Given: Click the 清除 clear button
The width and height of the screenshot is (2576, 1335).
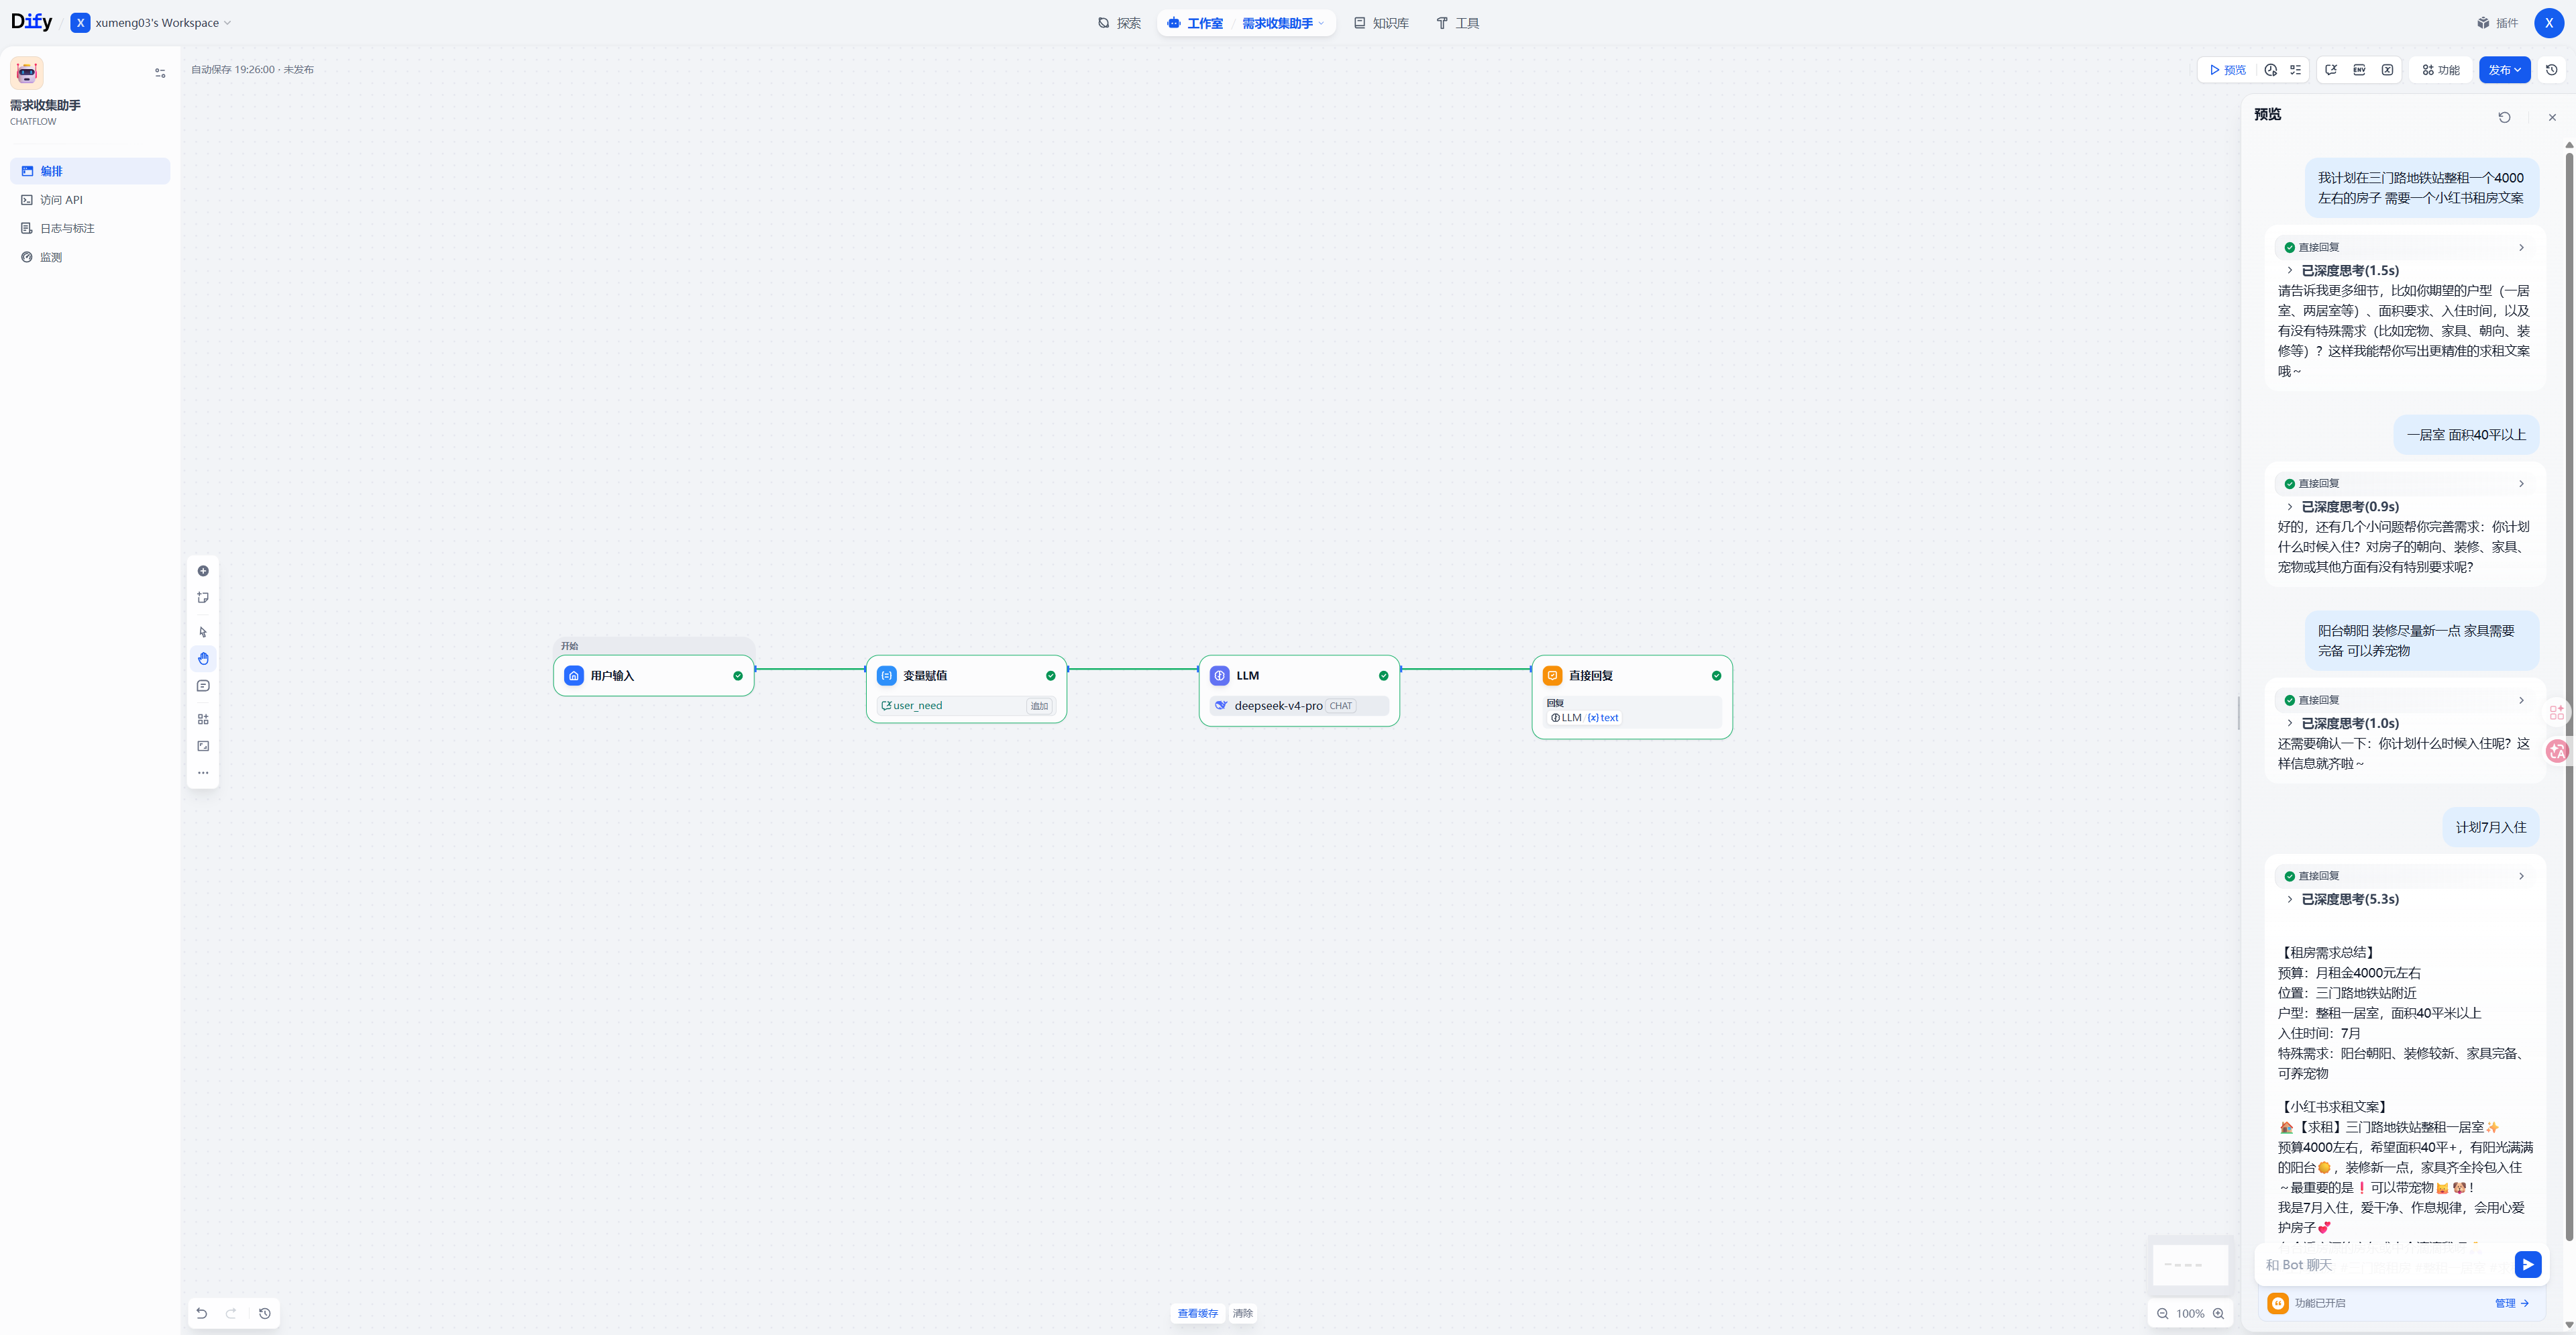Looking at the screenshot, I should click(x=1242, y=1314).
